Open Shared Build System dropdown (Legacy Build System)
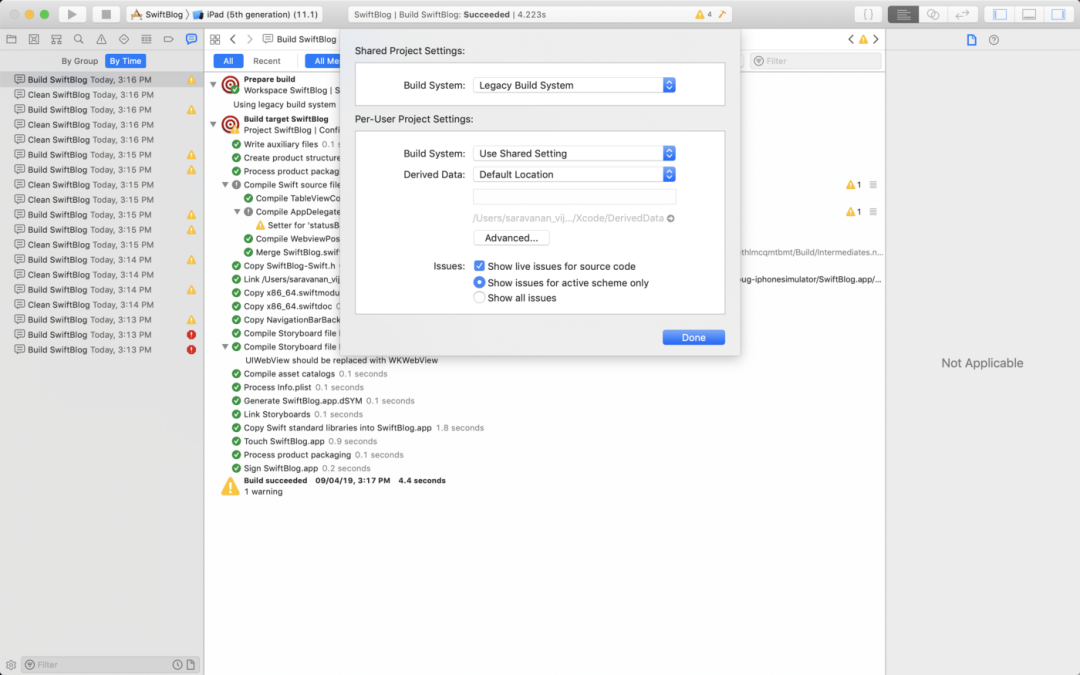1080x675 pixels. [x=574, y=85]
